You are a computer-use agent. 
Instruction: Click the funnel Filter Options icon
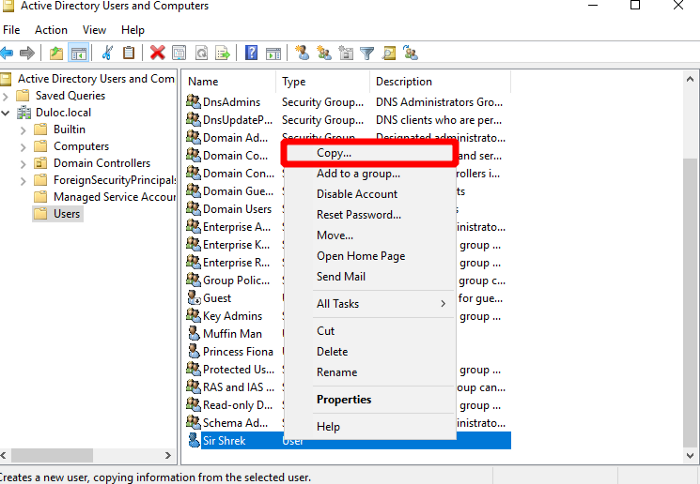coord(367,53)
